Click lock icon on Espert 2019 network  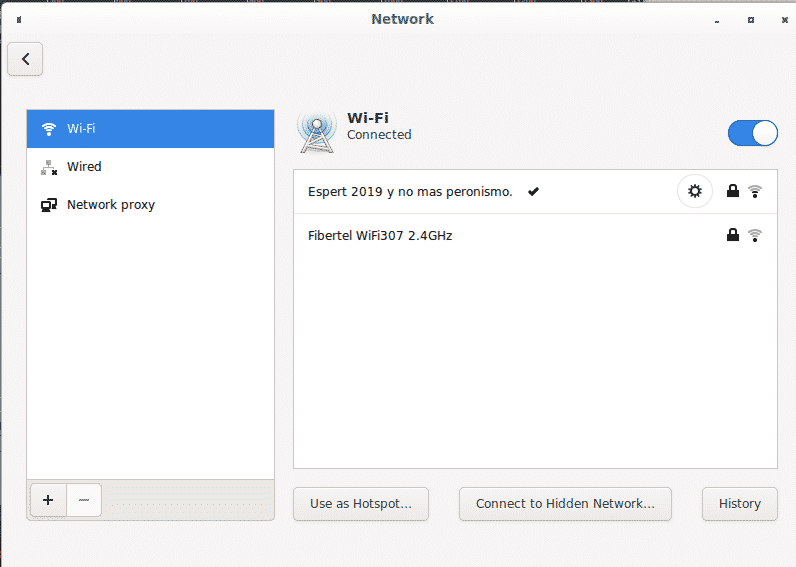coord(733,191)
